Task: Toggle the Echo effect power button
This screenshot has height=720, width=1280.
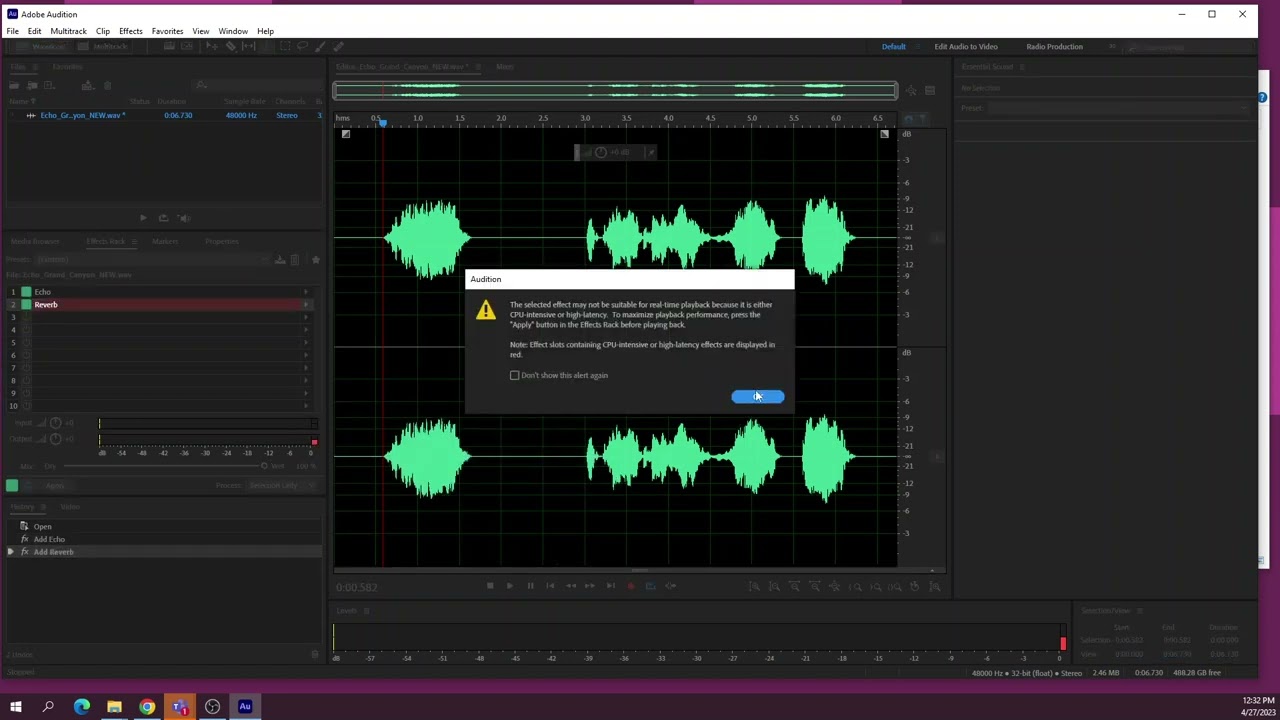Action: 26,292
